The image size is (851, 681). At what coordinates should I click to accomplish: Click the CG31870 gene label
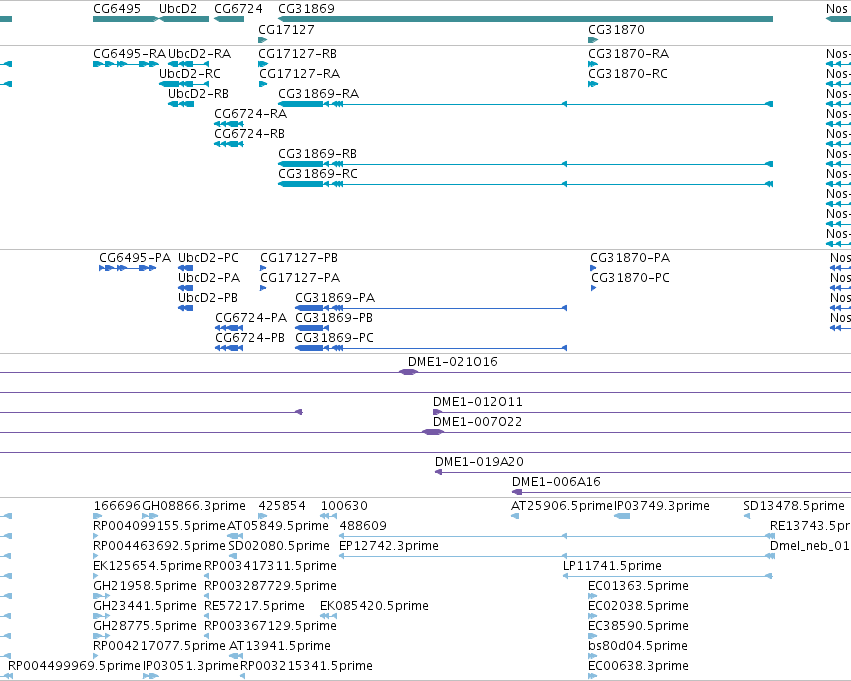click(x=616, y=30)
